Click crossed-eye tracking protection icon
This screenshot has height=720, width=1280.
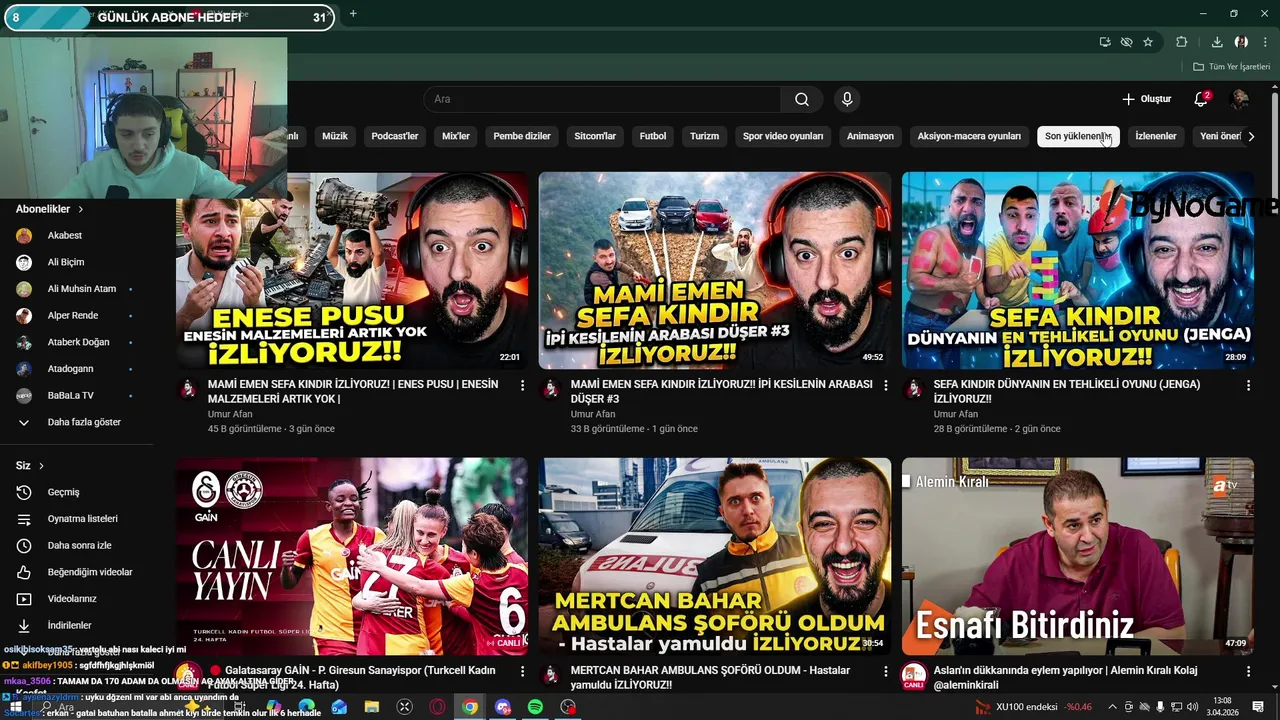pyautogui.click(x=1127, y=42)
